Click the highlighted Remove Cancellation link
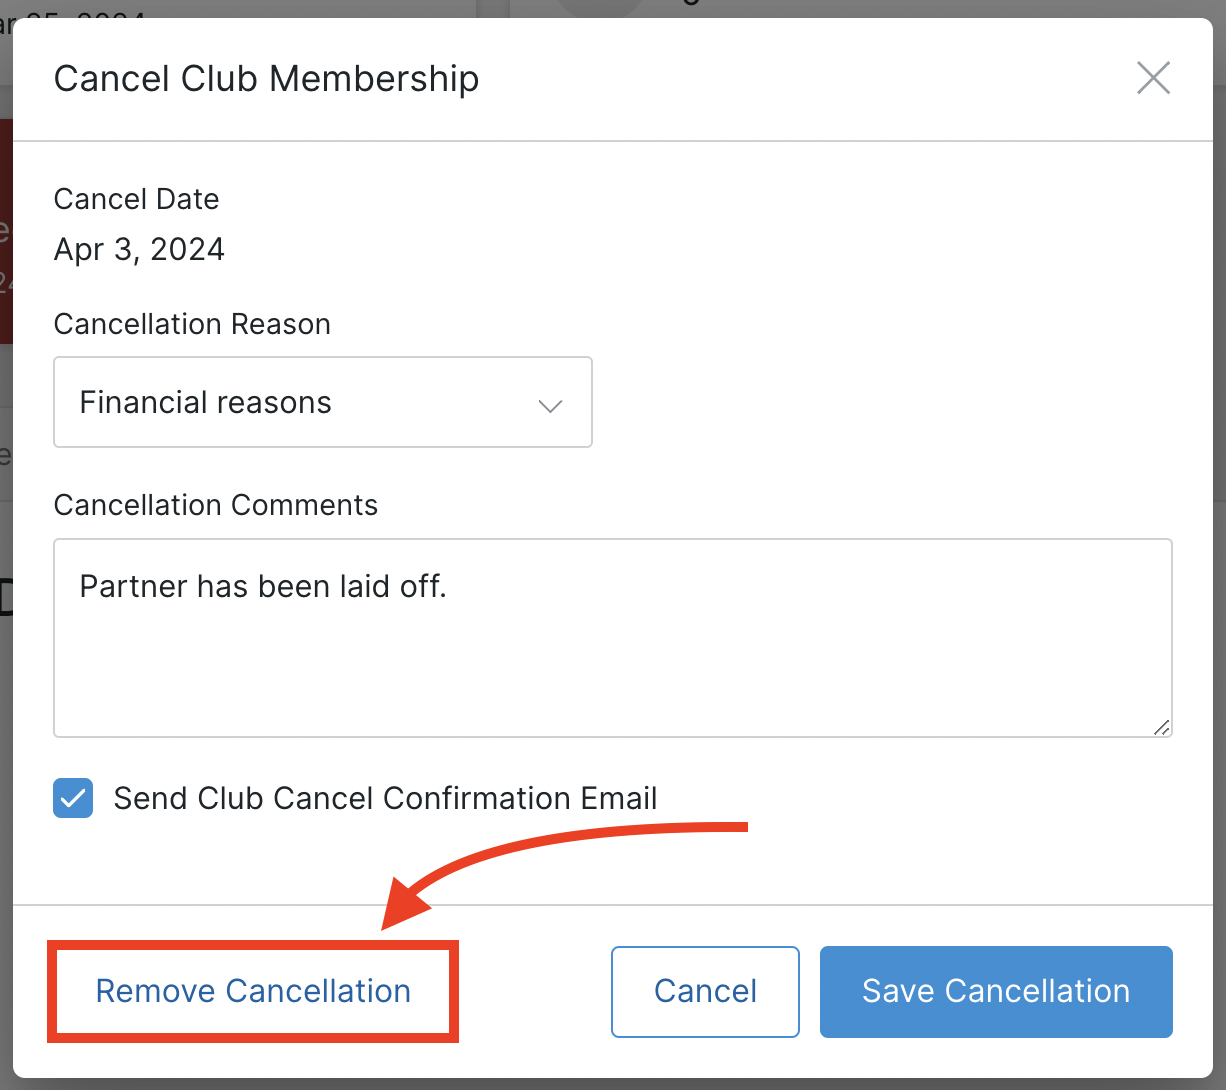The height and width of the screenshot is (1090, 1226). click(252, 991)
